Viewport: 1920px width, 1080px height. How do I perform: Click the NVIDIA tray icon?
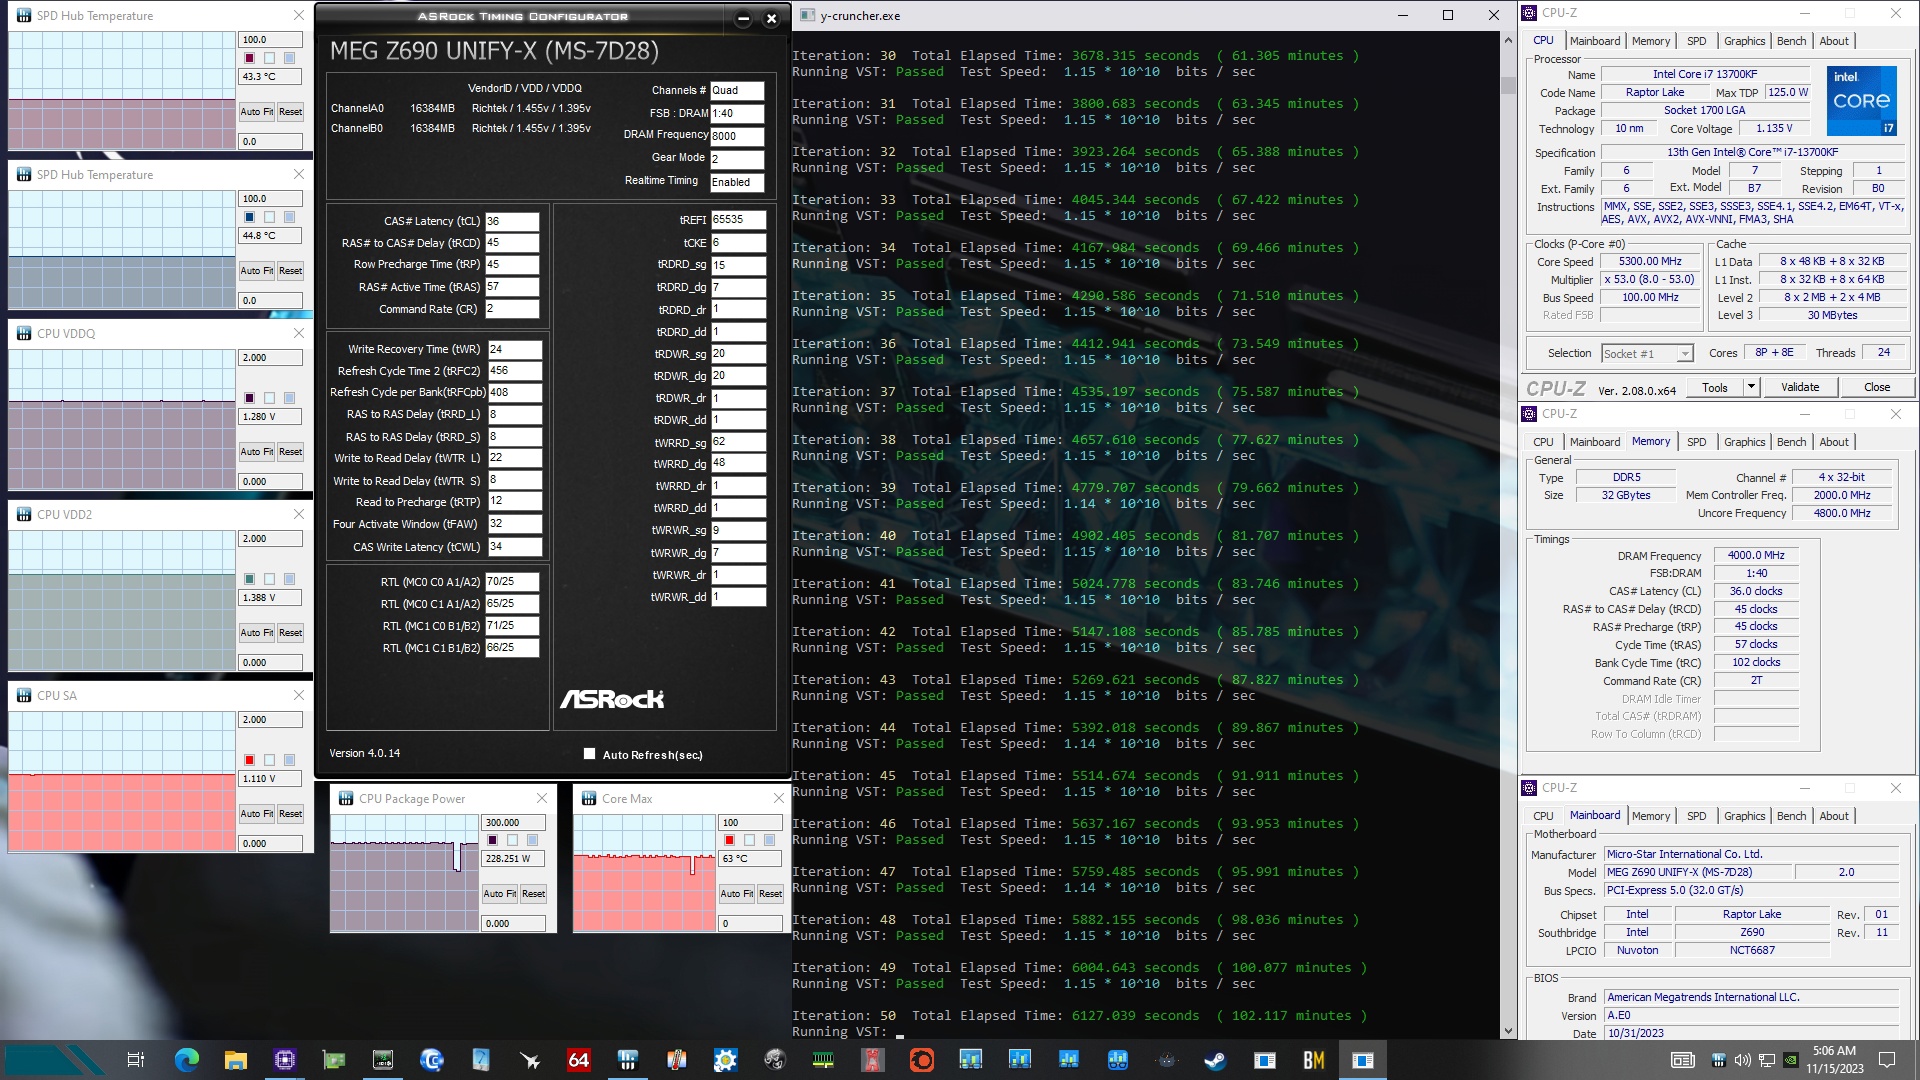[x=1791, y=1060]
